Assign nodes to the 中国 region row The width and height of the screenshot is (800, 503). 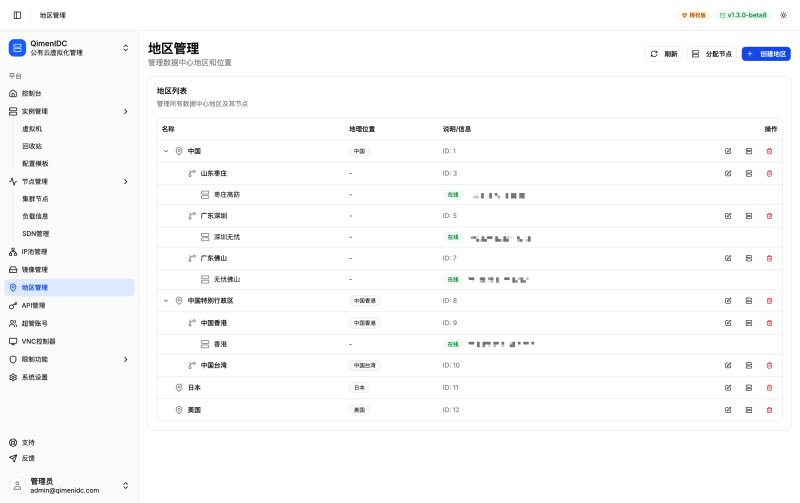(x=749, y=151)
